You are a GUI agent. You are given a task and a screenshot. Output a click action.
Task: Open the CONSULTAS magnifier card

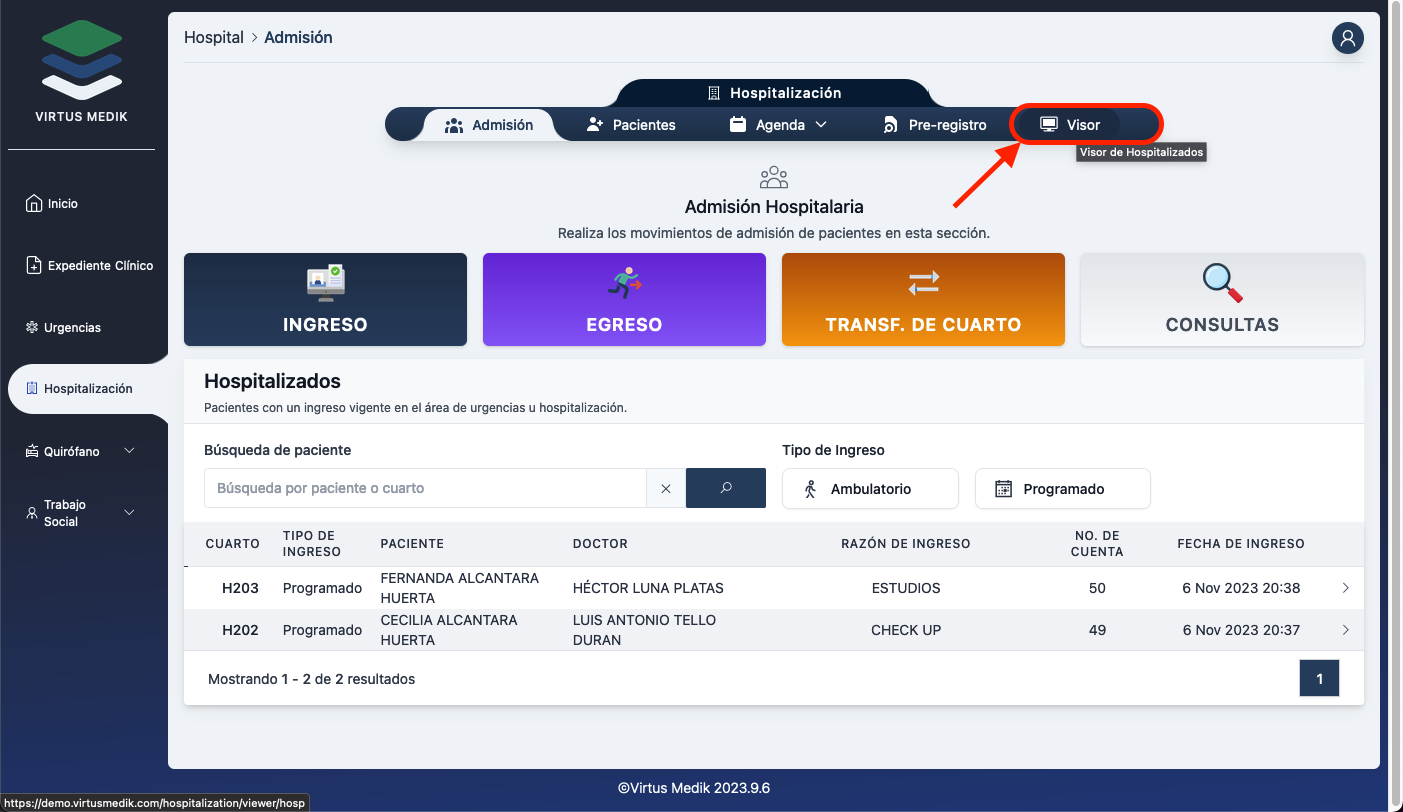(1222, 299)
